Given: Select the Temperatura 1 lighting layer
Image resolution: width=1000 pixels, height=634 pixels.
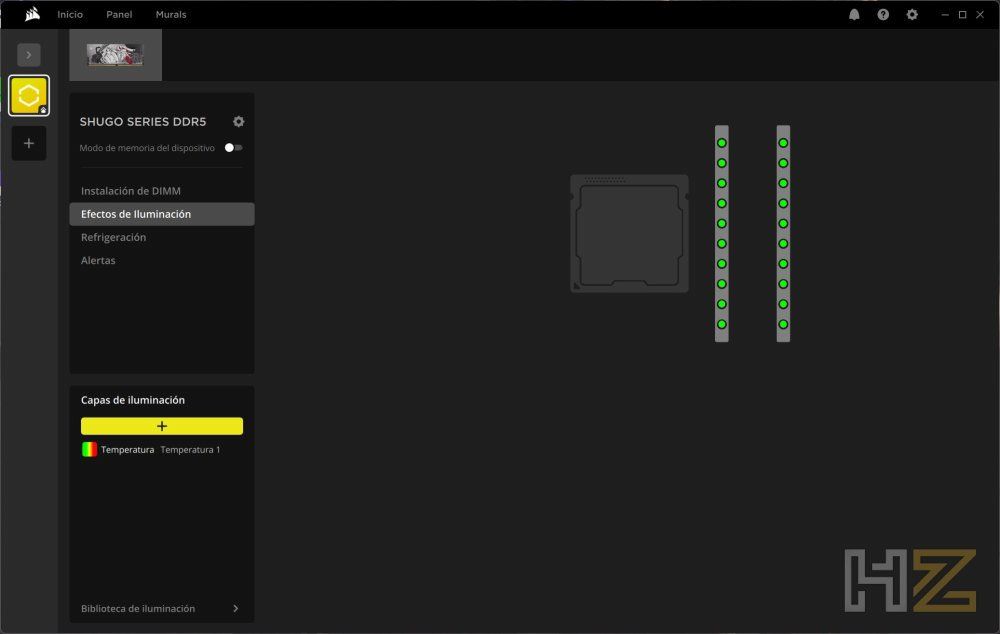Looking at the screenshot, I should (x=162, y=450).
